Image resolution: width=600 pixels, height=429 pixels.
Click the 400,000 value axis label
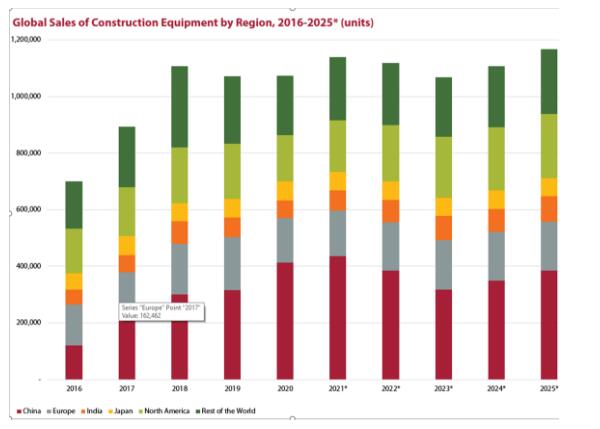28,266
